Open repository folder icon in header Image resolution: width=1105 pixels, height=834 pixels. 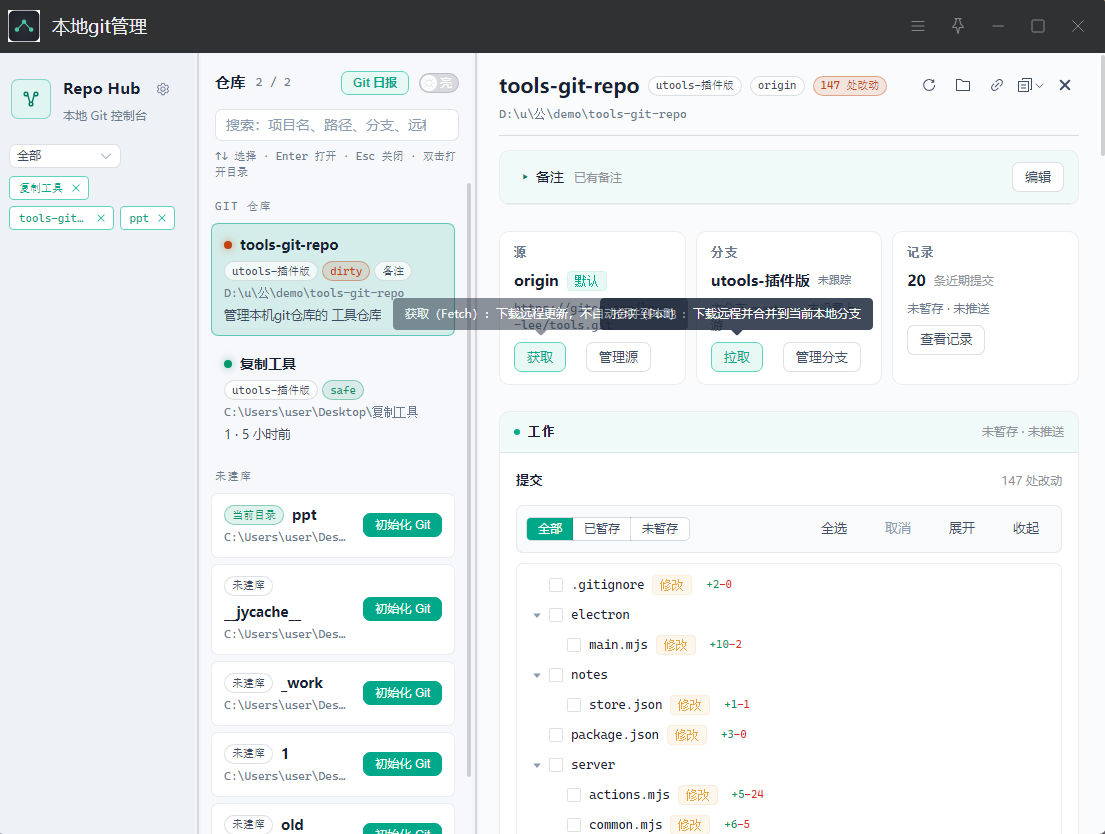pyautogui.click(x=963, y=85)
